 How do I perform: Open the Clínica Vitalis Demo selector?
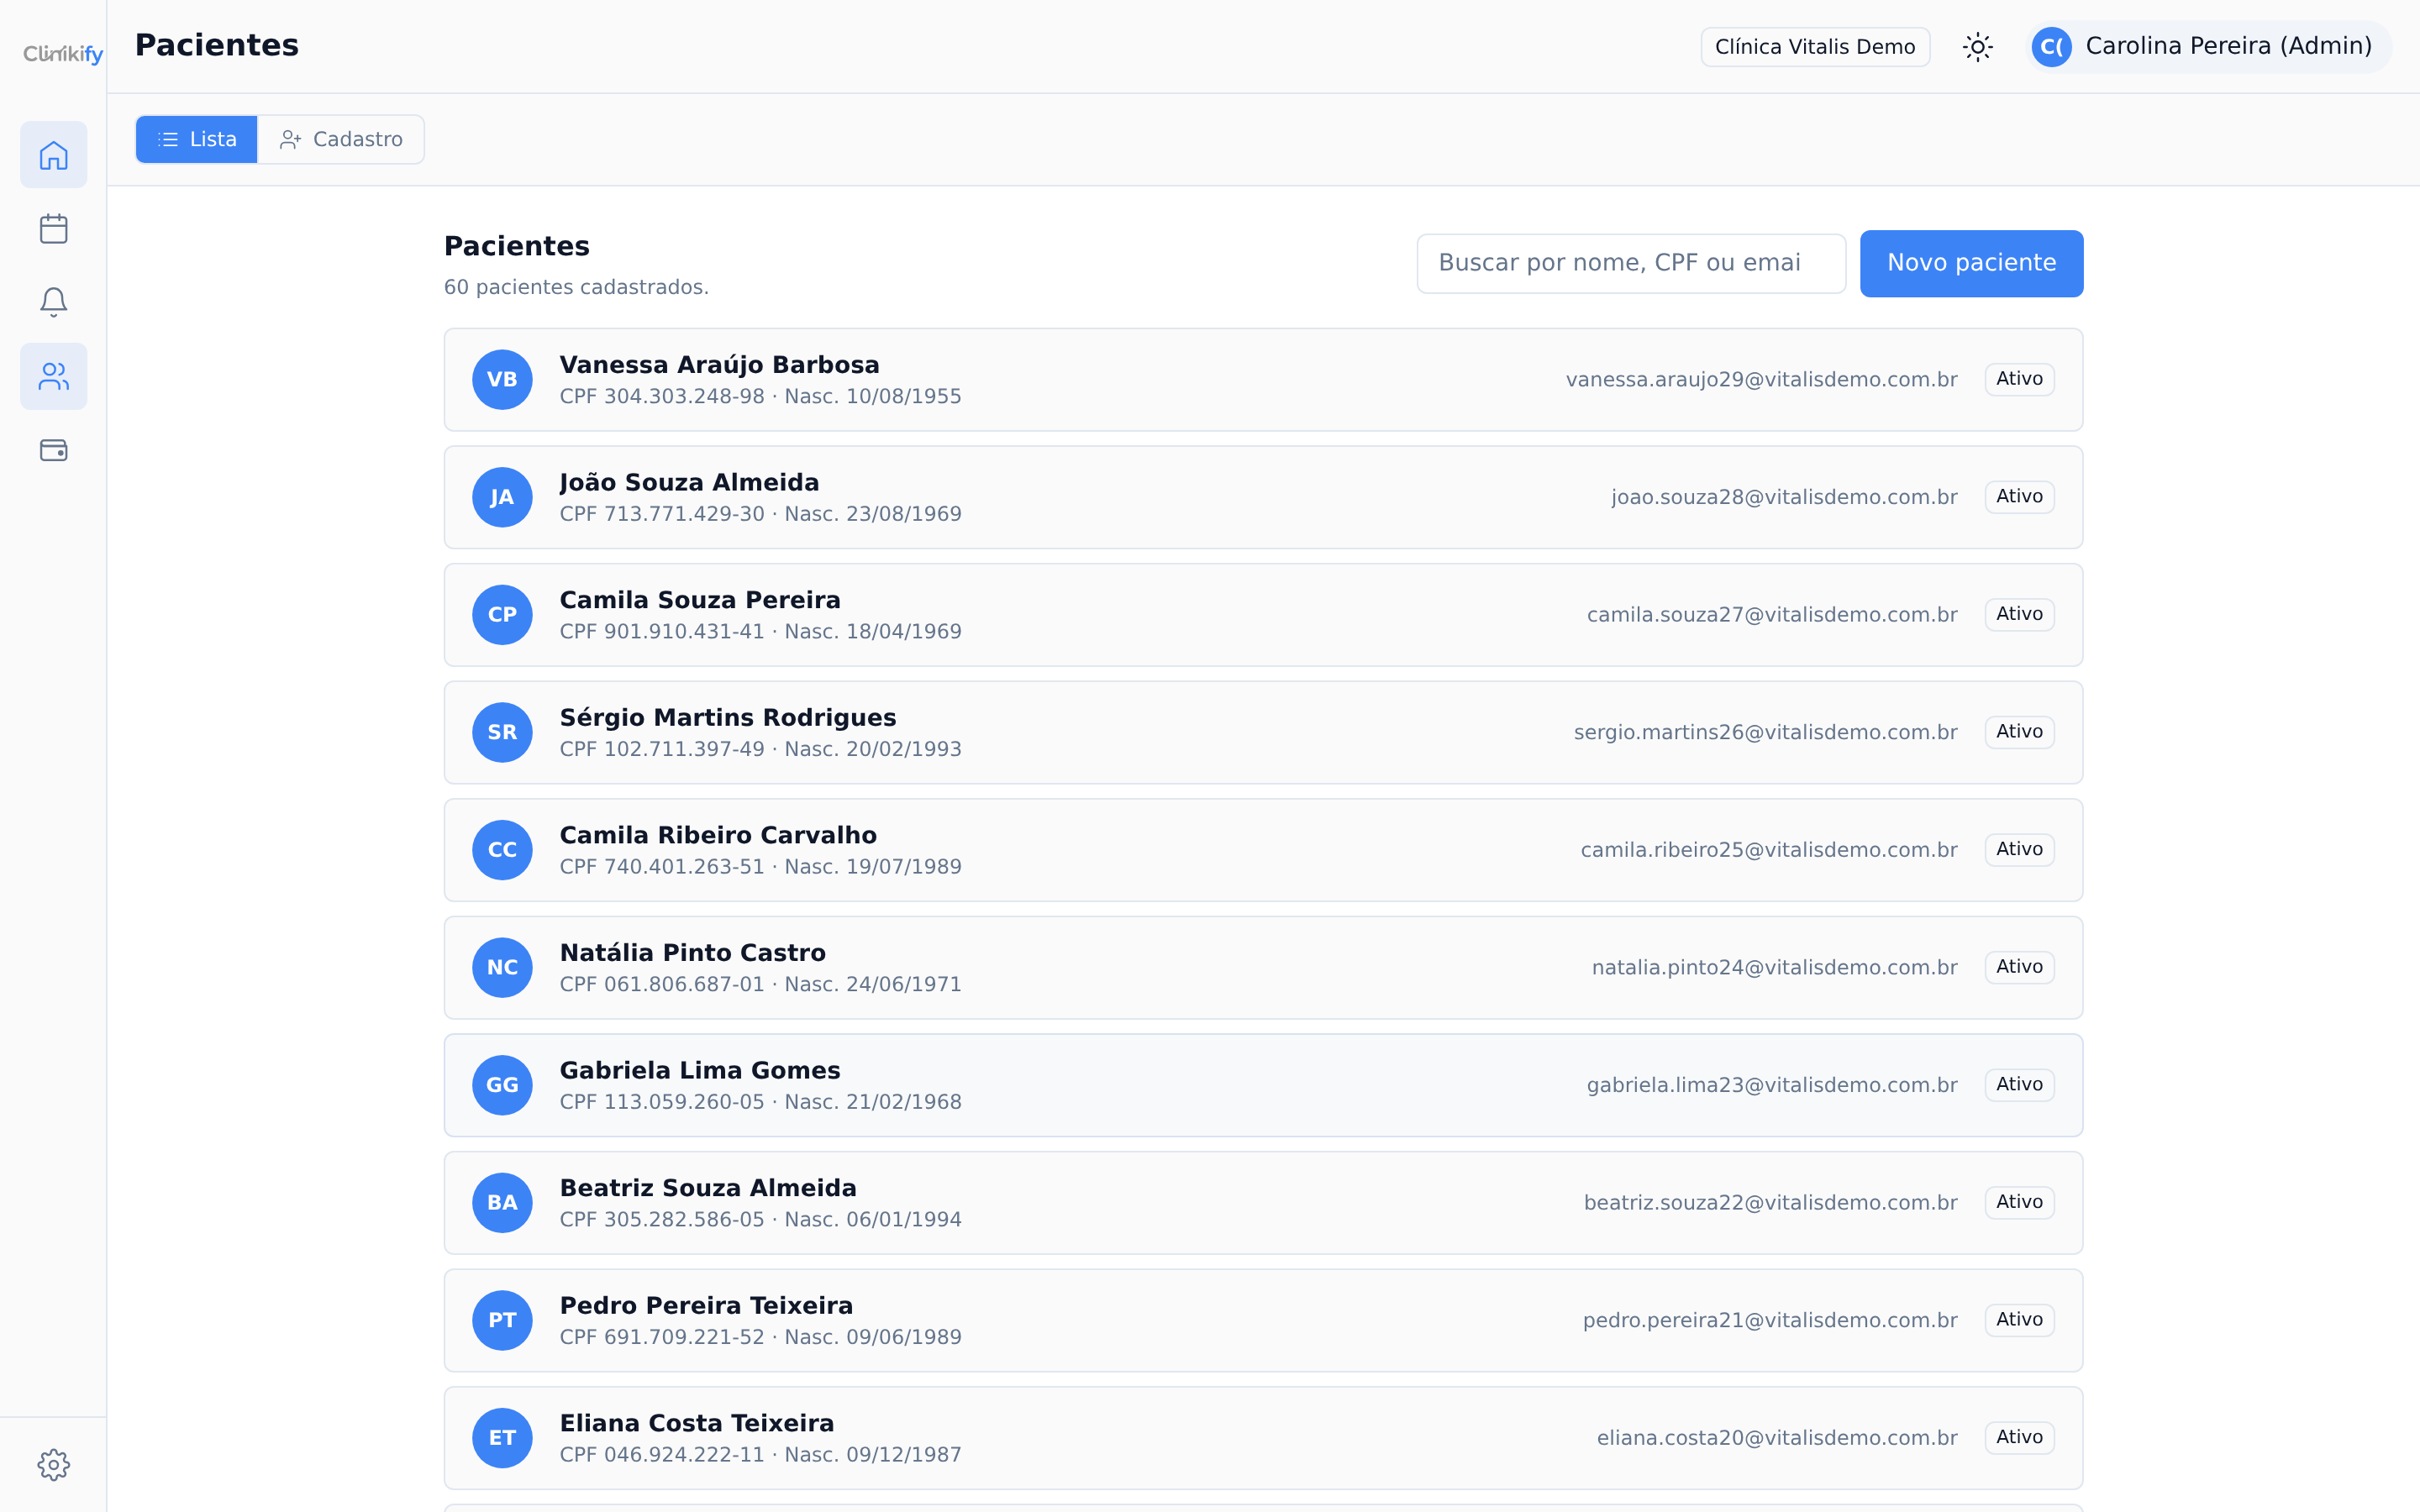click(x=1815, y=47)
